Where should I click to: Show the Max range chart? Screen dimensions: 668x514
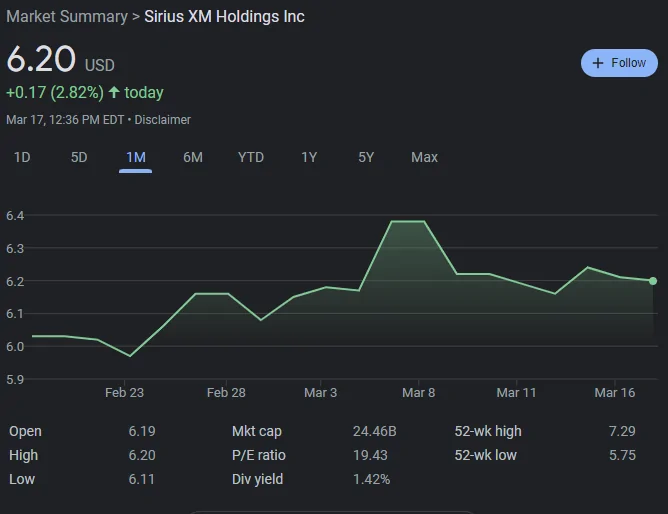tap(424, 157)
